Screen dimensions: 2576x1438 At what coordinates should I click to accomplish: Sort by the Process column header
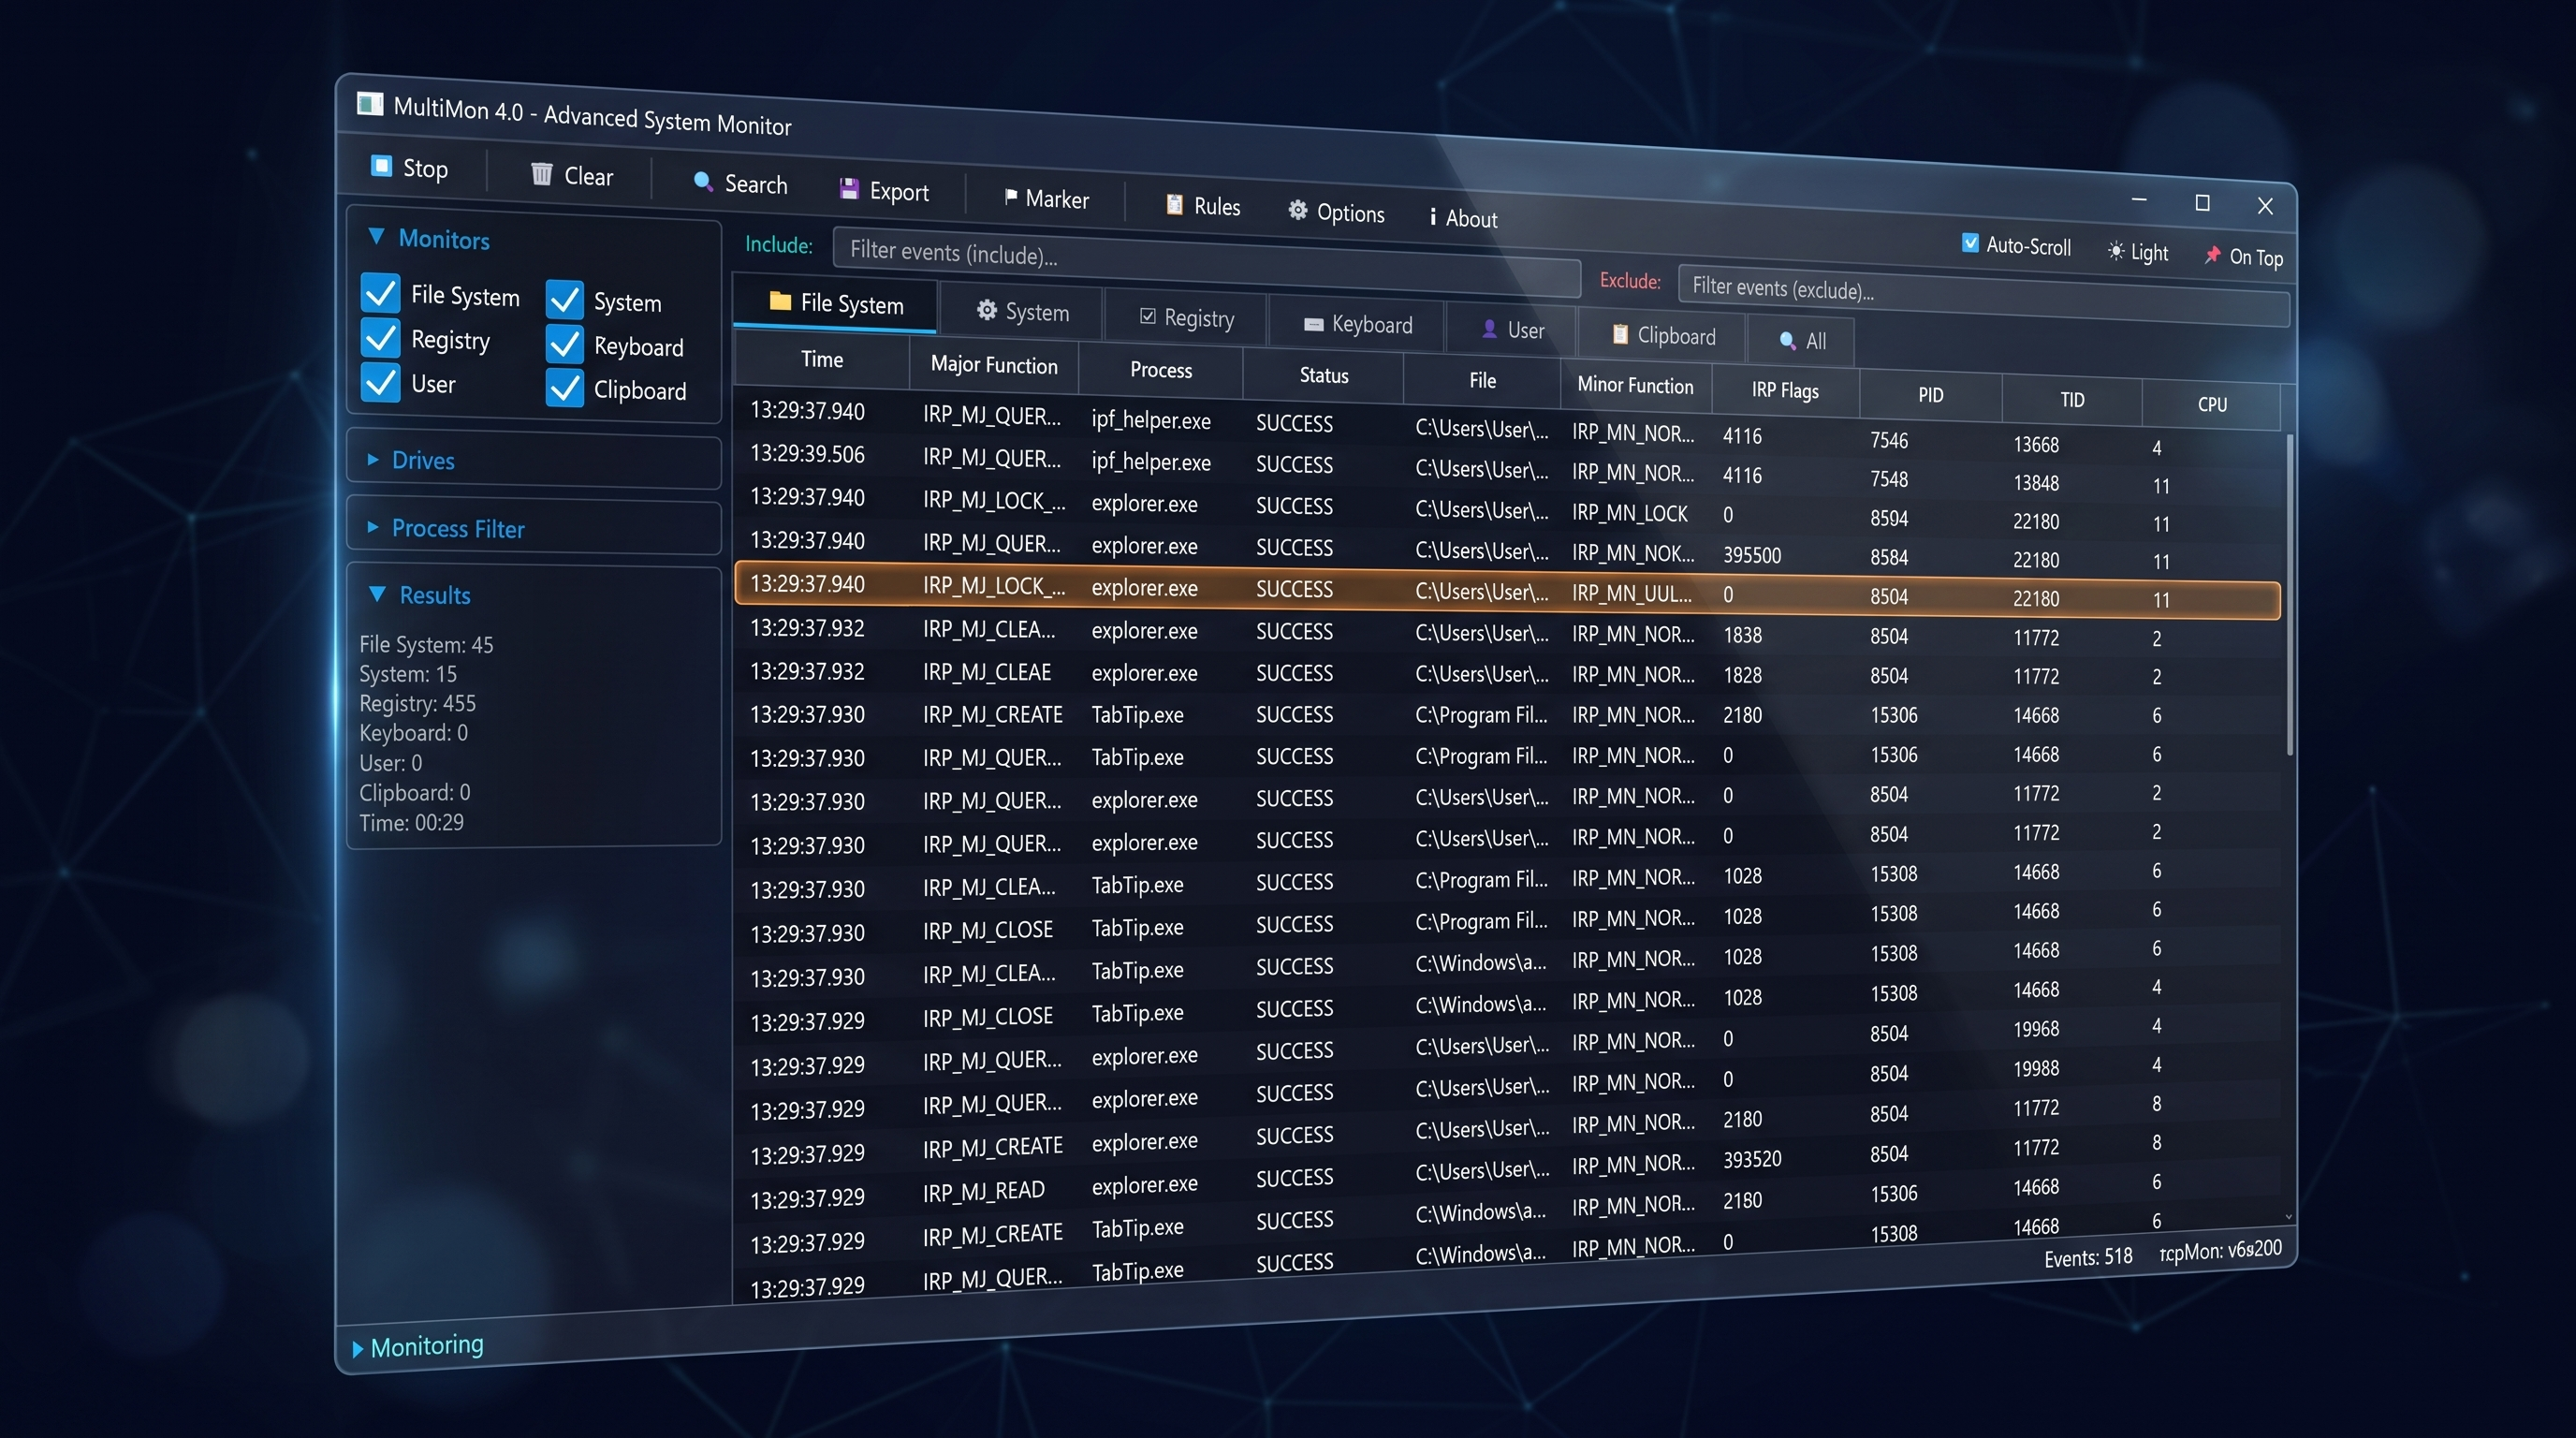tap(1161, 369)
